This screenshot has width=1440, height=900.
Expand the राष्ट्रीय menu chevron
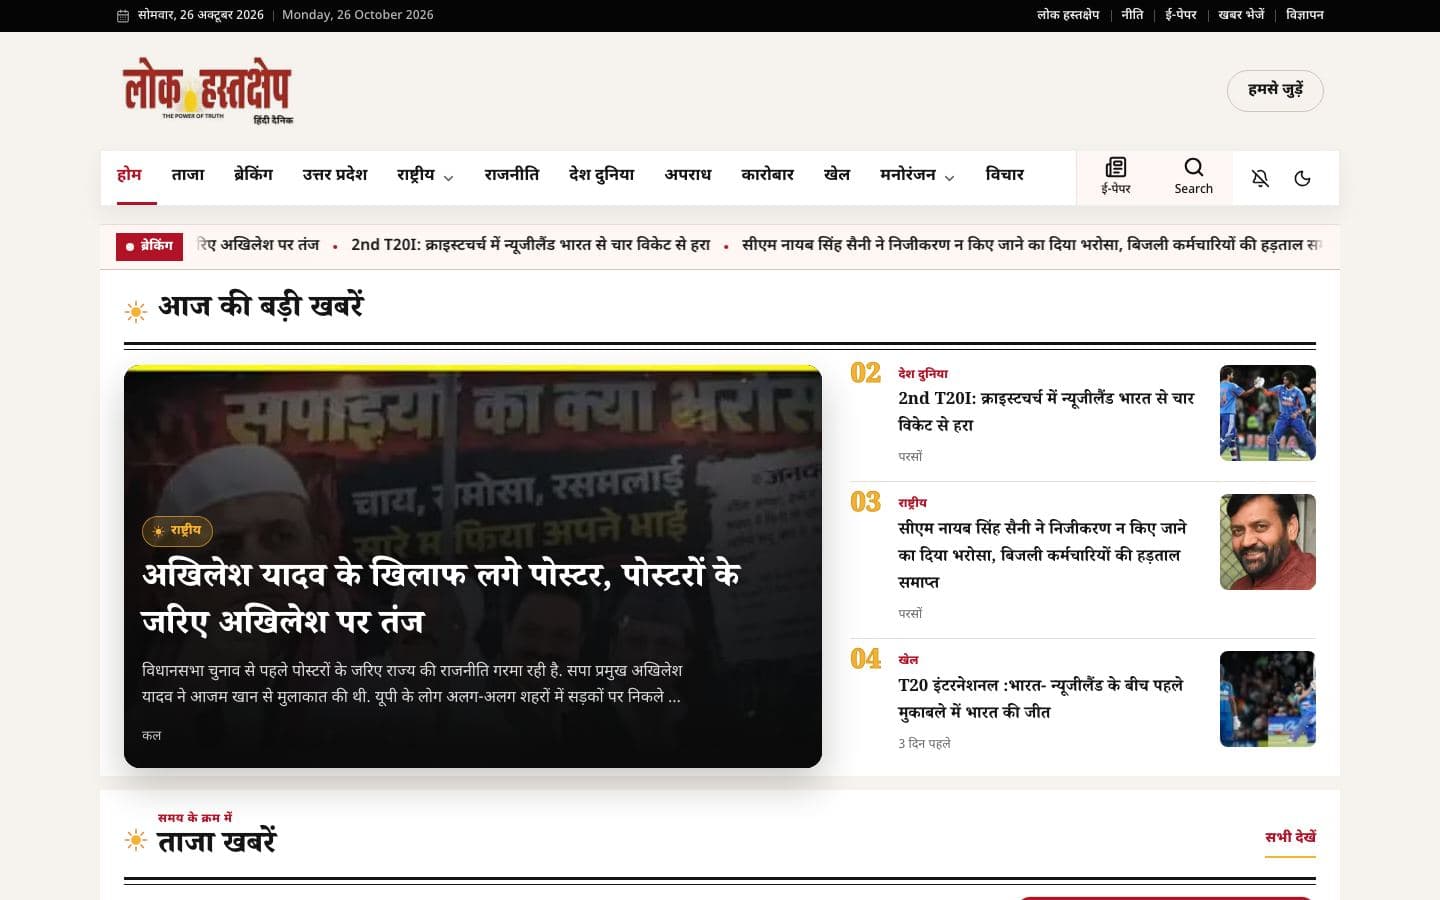coord(448,178)
